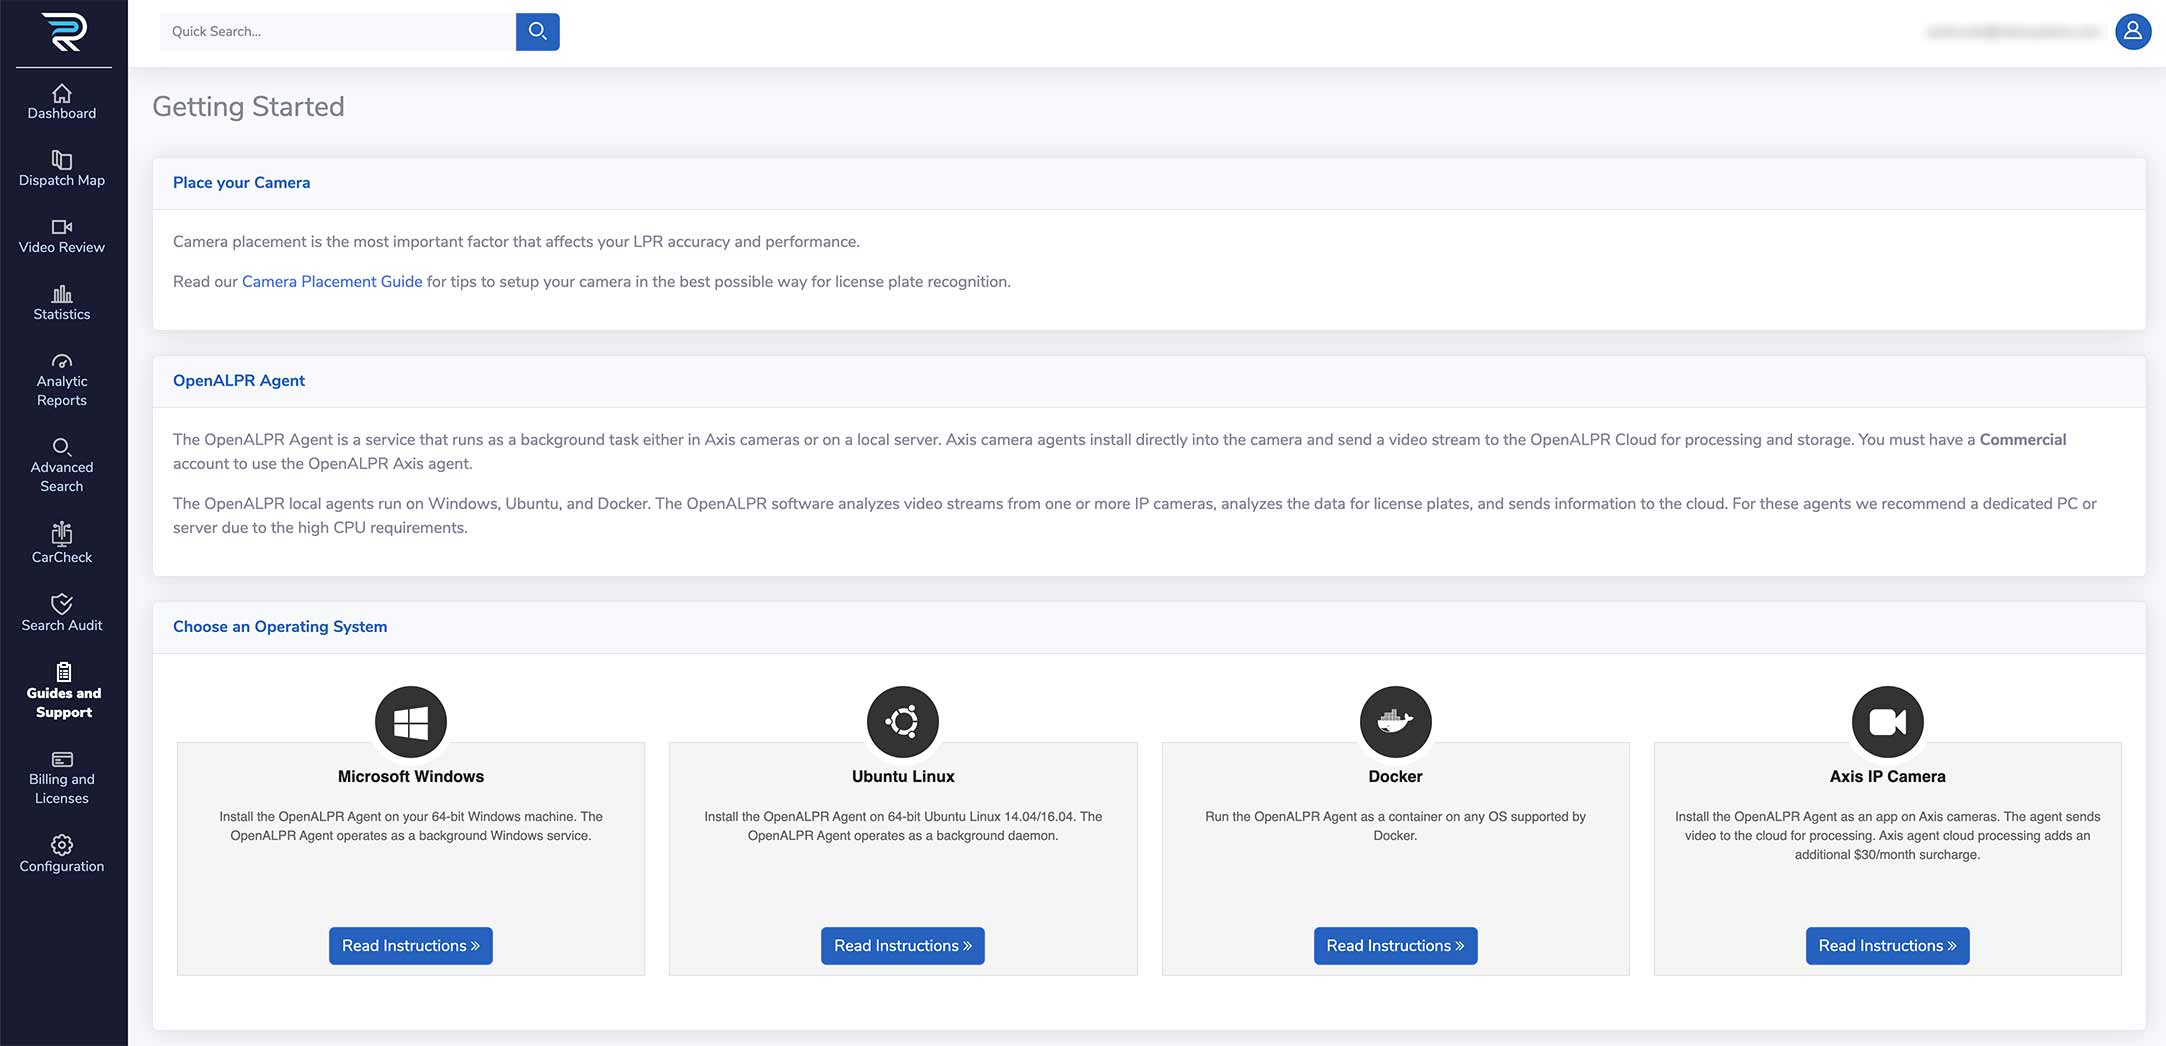Open the Statistics page
Viewport: 2166px width, 1046px height.
[x=62, y=303]
